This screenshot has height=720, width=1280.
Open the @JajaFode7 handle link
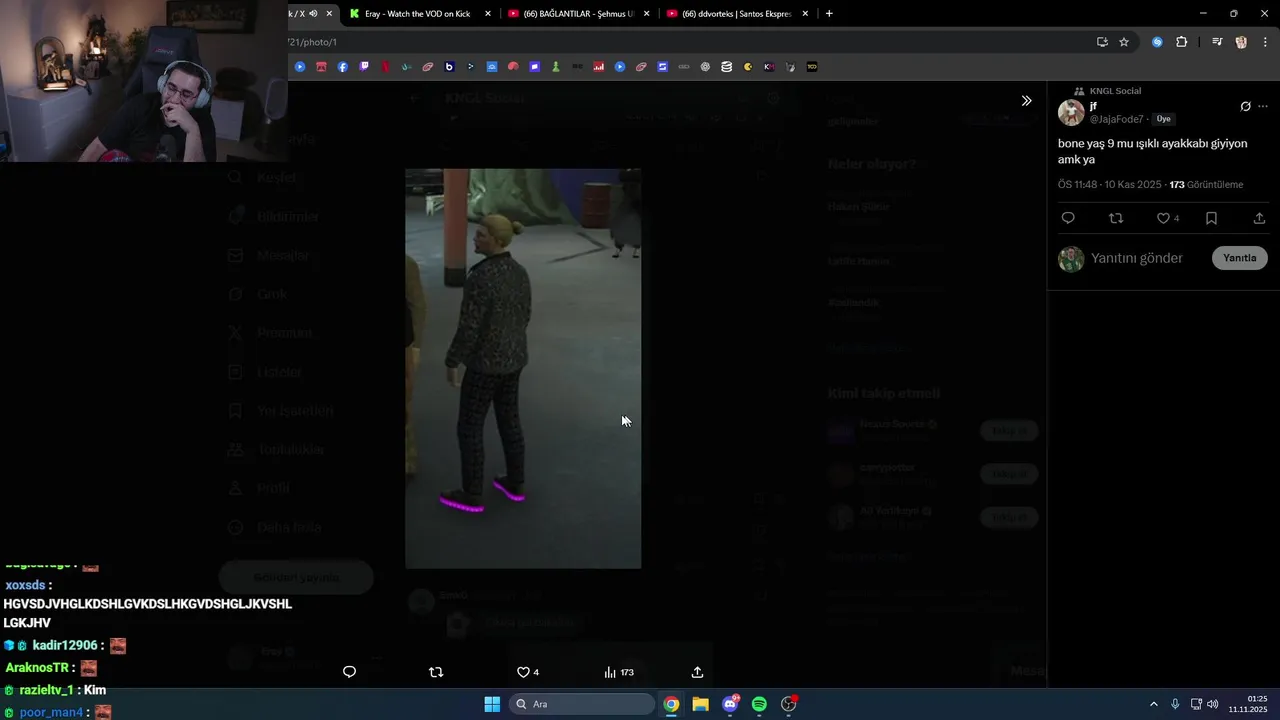click(x=1117, y=119)
